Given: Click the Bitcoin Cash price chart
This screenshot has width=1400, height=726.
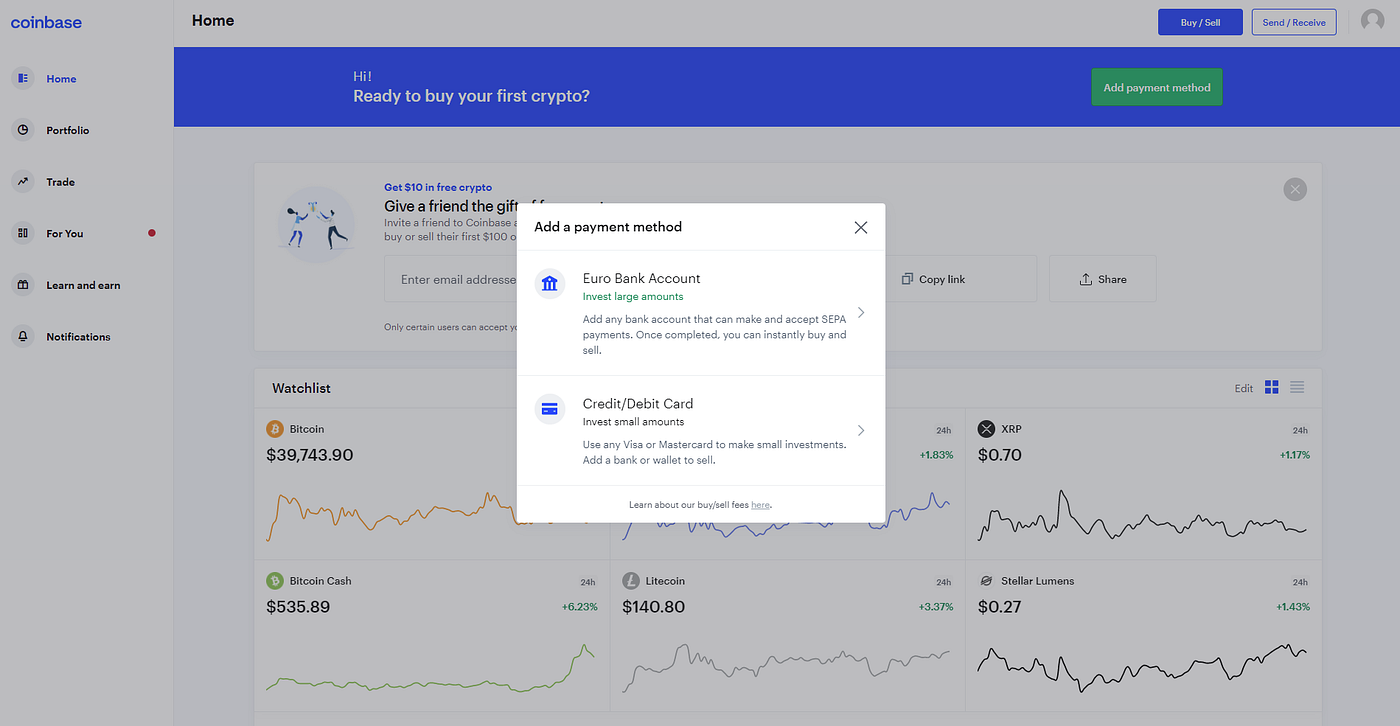Looking at the screenshot, I should (x=430, y=668).
